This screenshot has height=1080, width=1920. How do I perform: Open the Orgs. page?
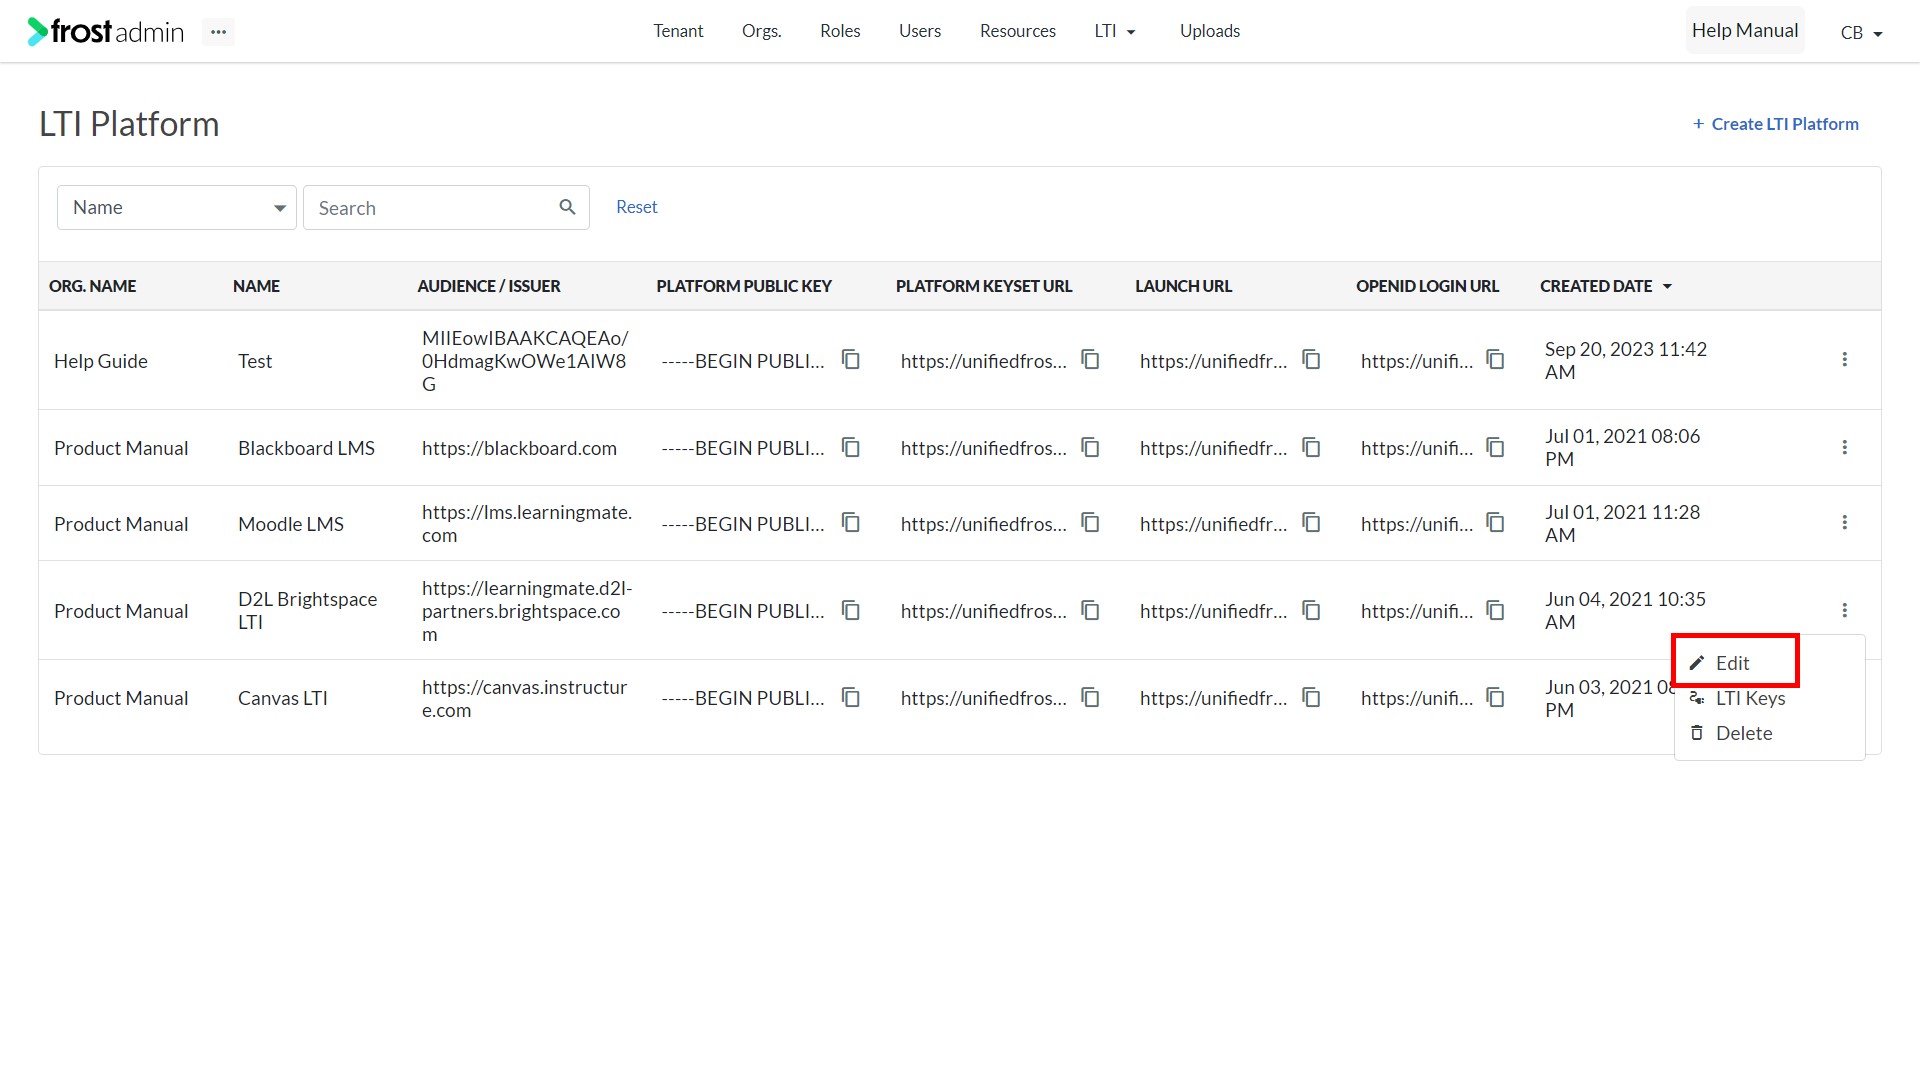point(761,31)
